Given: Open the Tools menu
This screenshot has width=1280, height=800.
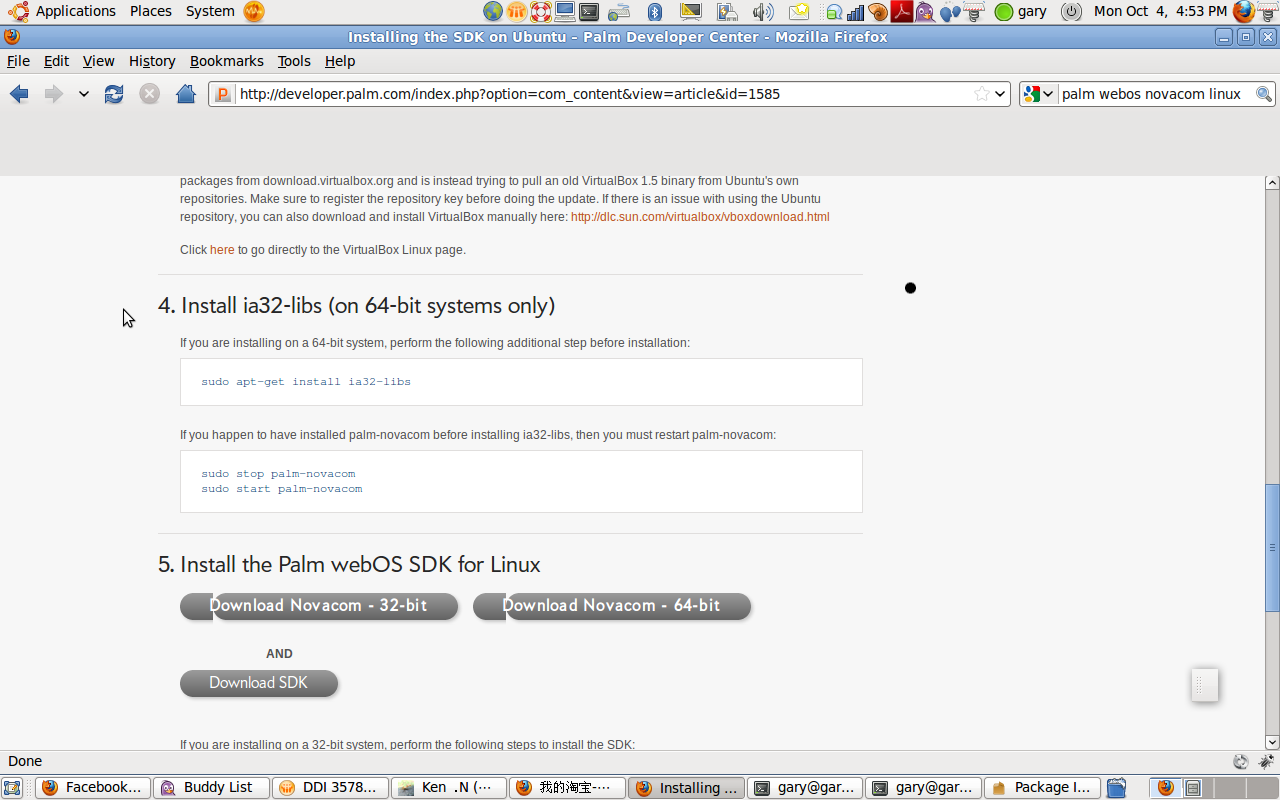Looking at the screenshot, I should click(294, 61).
